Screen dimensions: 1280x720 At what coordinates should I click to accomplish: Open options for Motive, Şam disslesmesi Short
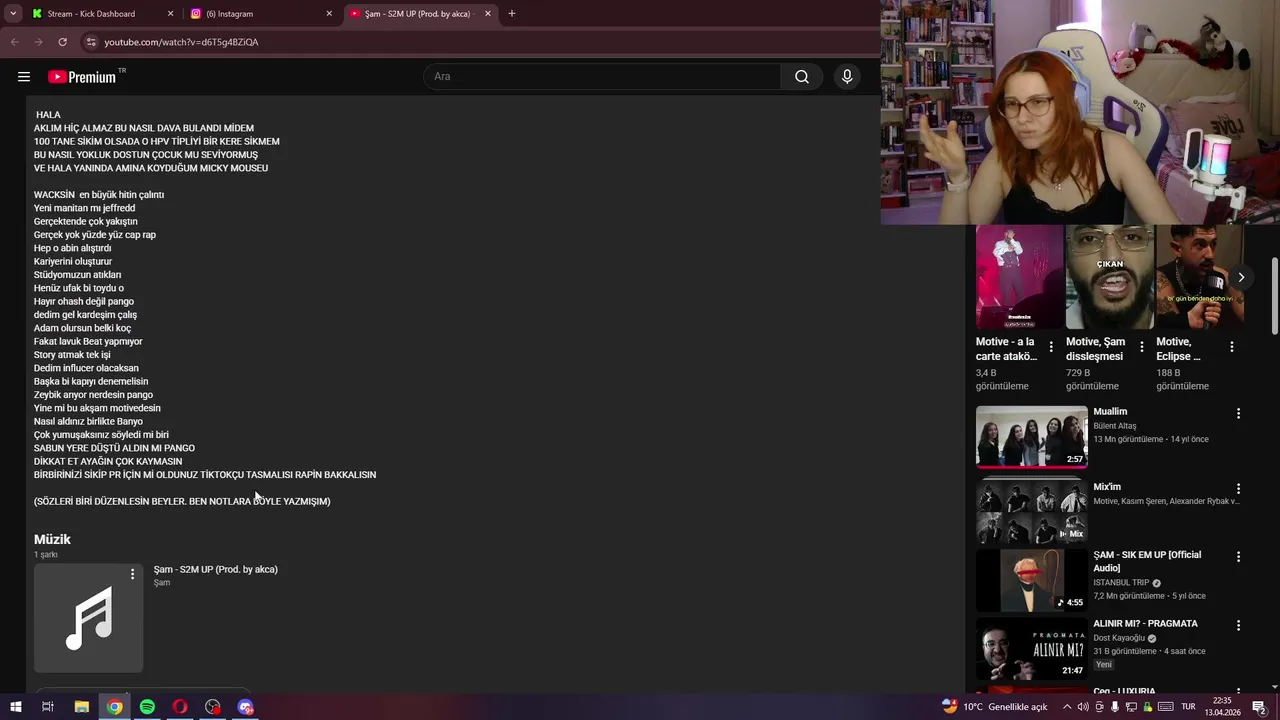[1141, 347]
